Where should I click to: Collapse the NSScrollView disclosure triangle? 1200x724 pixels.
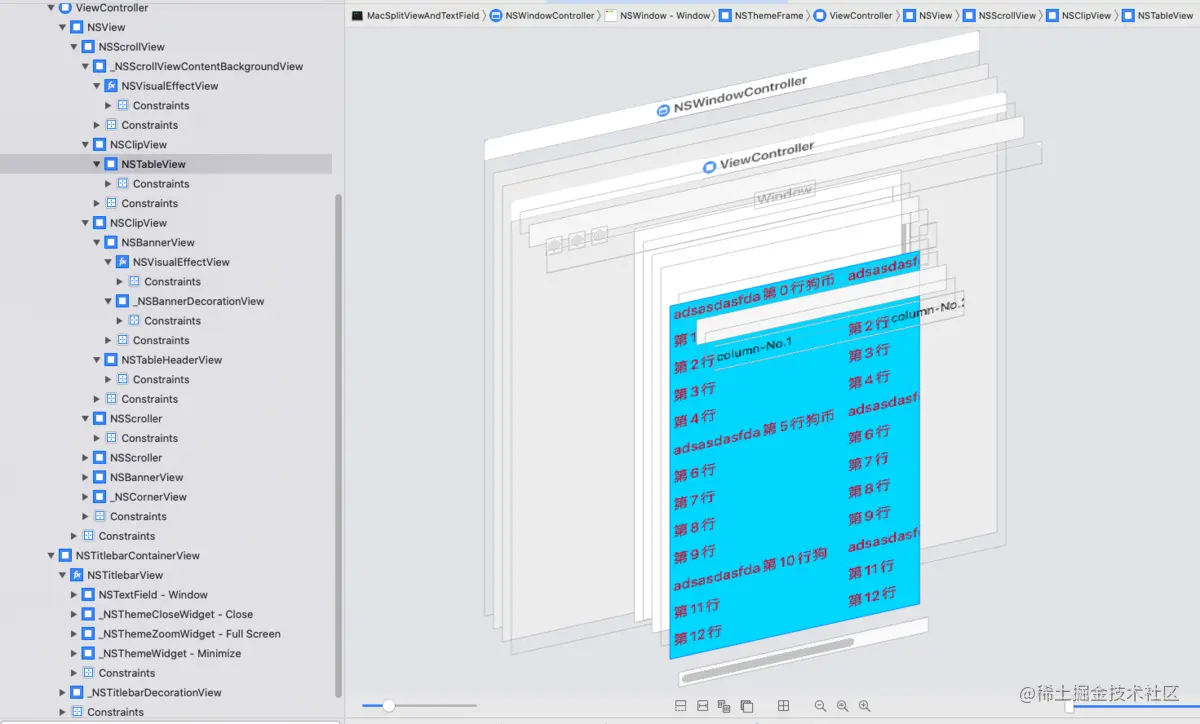point(74,47)
